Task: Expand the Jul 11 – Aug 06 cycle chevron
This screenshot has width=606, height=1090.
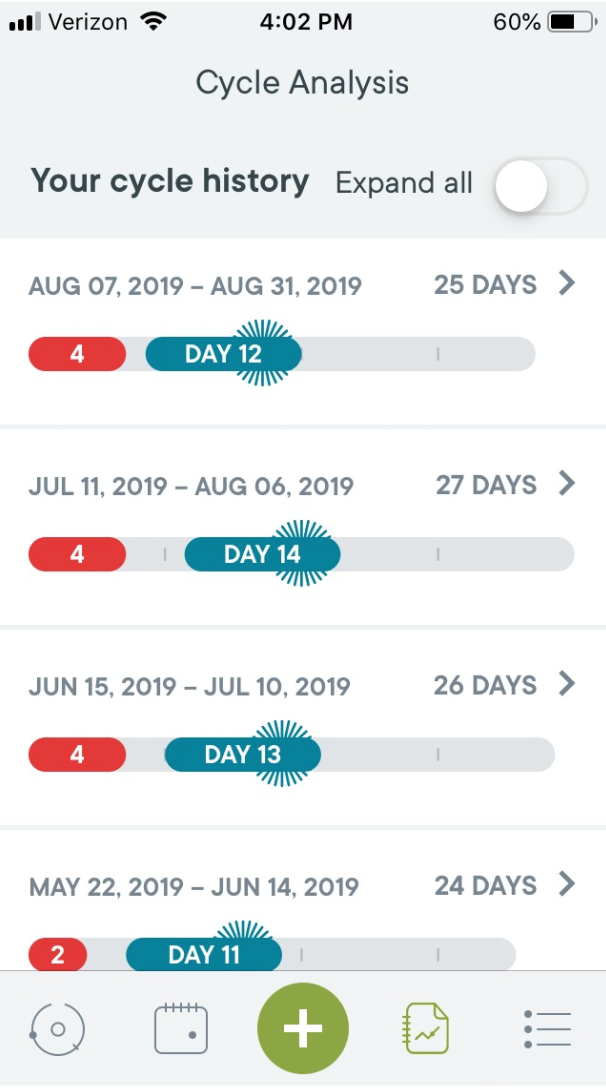Action: tap(567, 482)
